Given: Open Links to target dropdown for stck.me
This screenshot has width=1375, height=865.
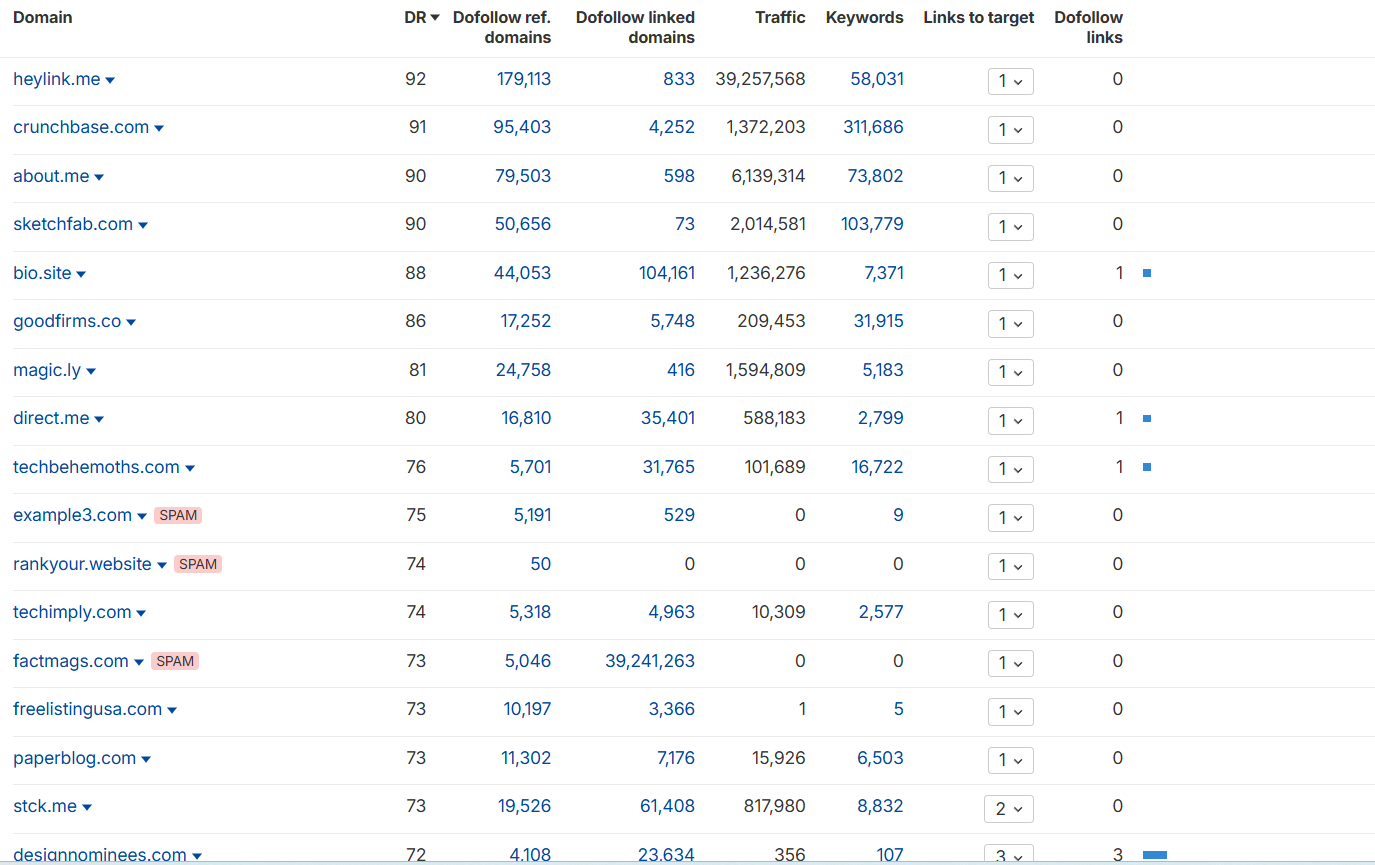Looking at the screenshot, I should click(x=1009, y=809).
